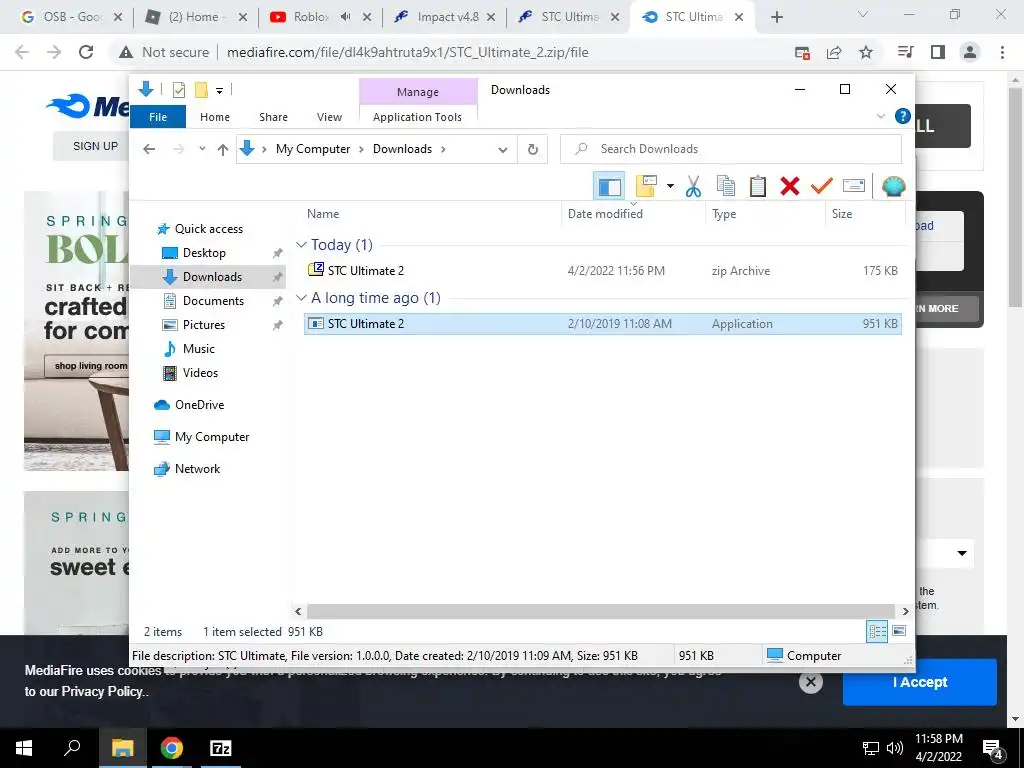Click the Manage contextual tab header
This screenshot has width=1024, height=768.
(x=418, y=92)
